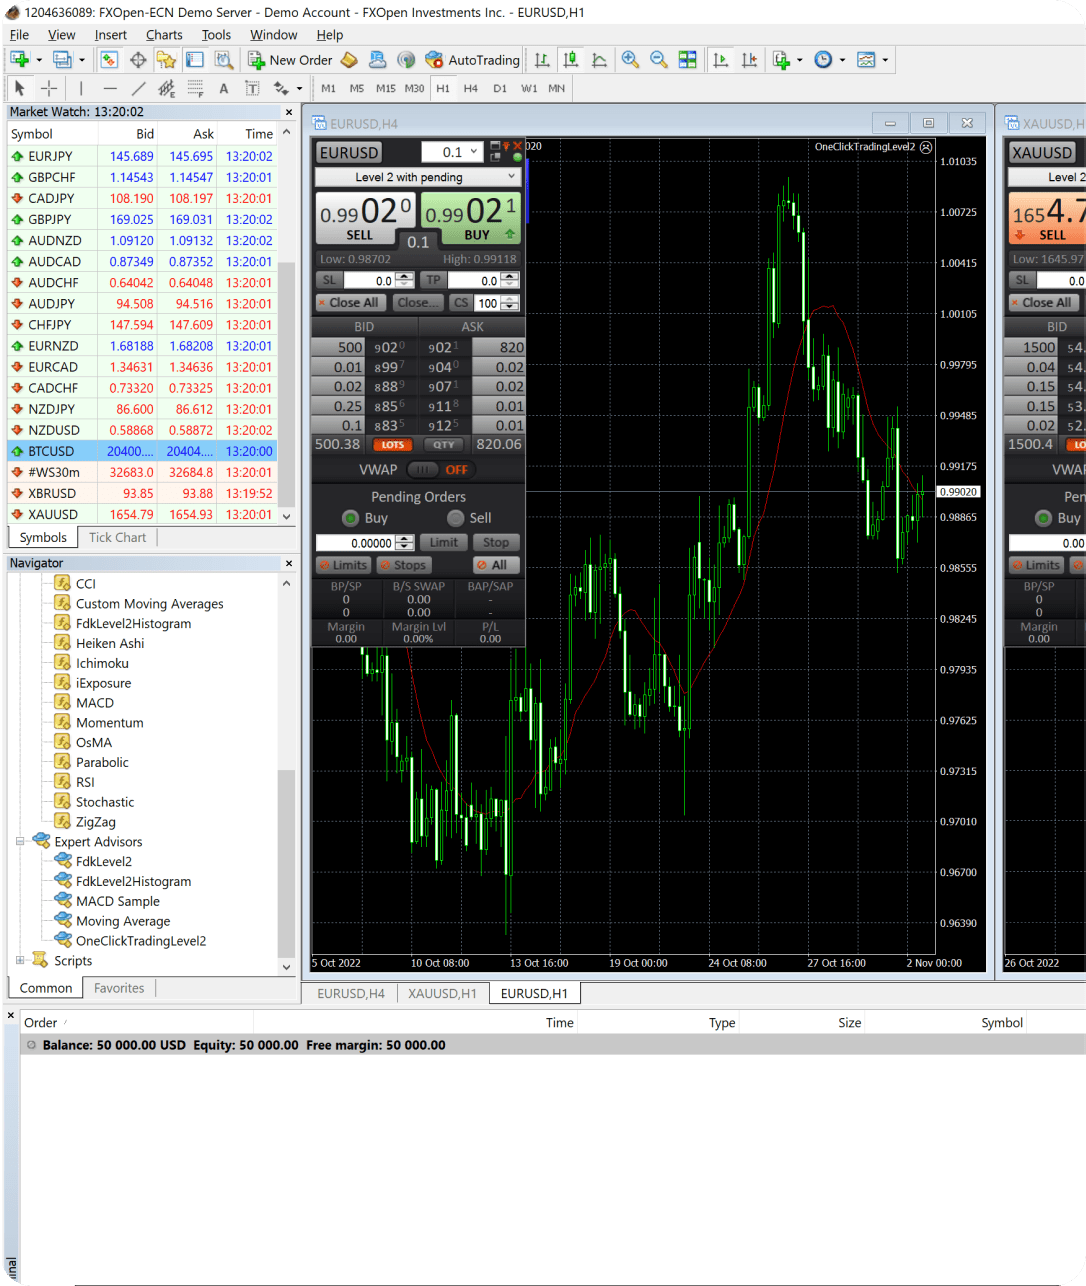1086x1286 pixels.
Task: Zoom in on the chart
Action: 629,59
